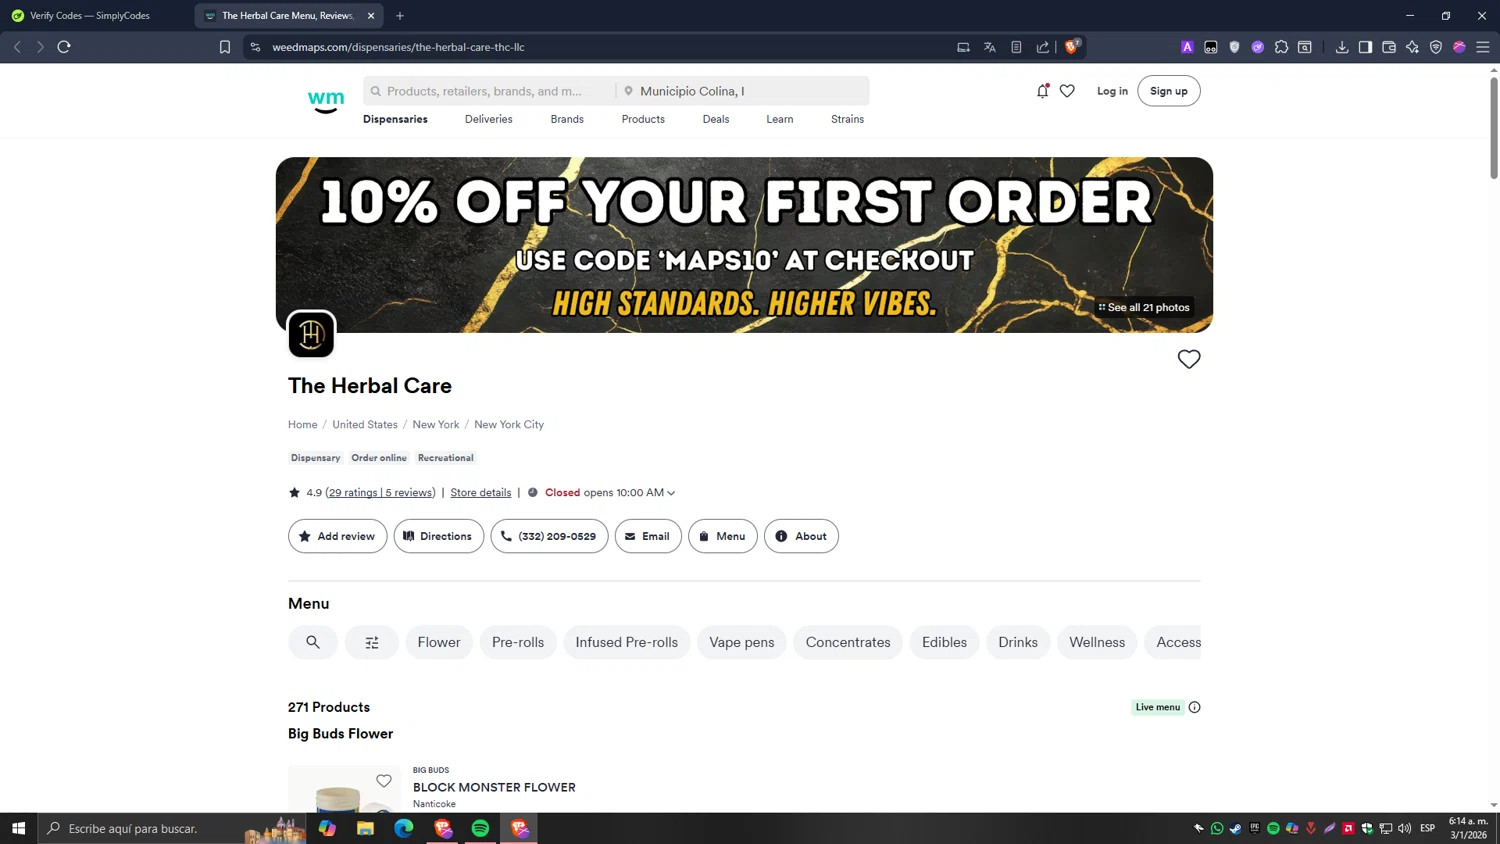Open the location selector Municipio Colina

coord(743,91)
